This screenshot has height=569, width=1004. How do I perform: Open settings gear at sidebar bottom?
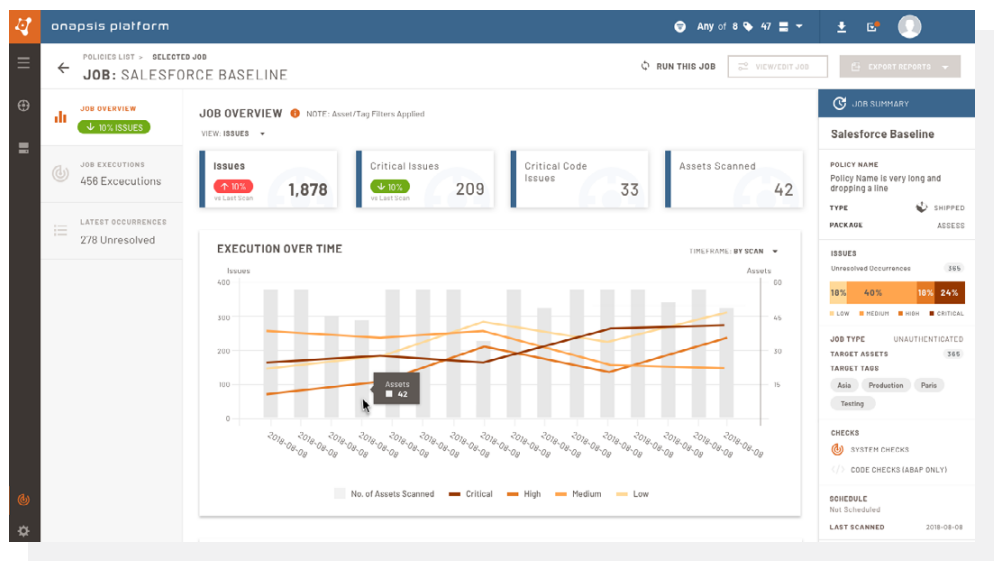(23, 530)
